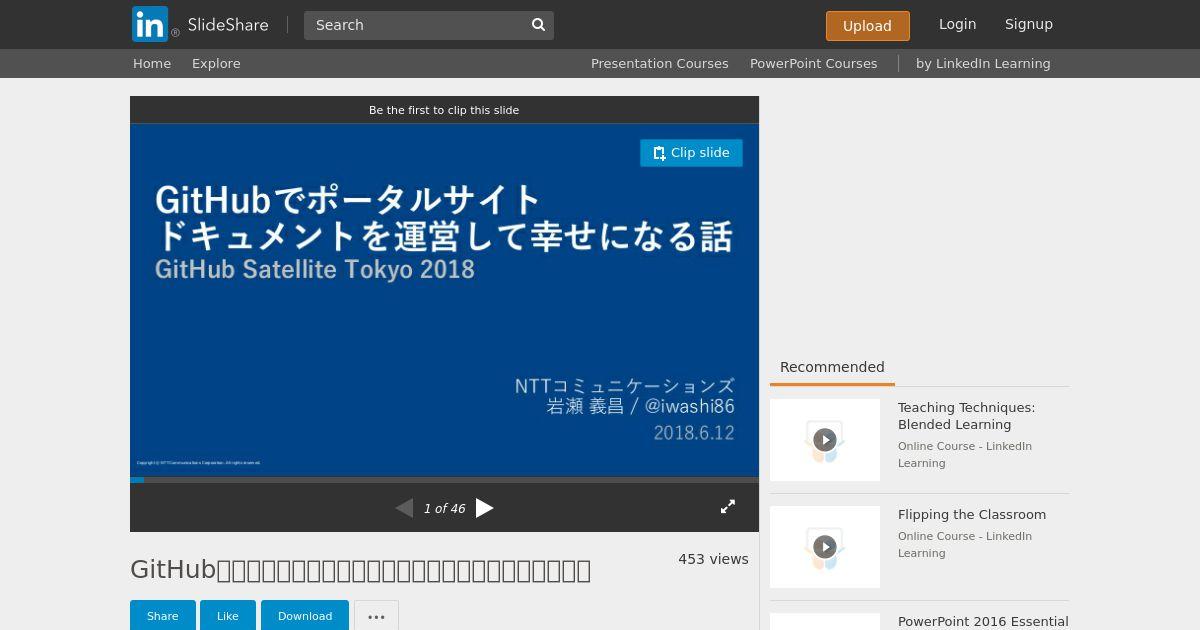Click the 453 views count
The width and height of the screenshot is (1200, 630).
point(713,559)
